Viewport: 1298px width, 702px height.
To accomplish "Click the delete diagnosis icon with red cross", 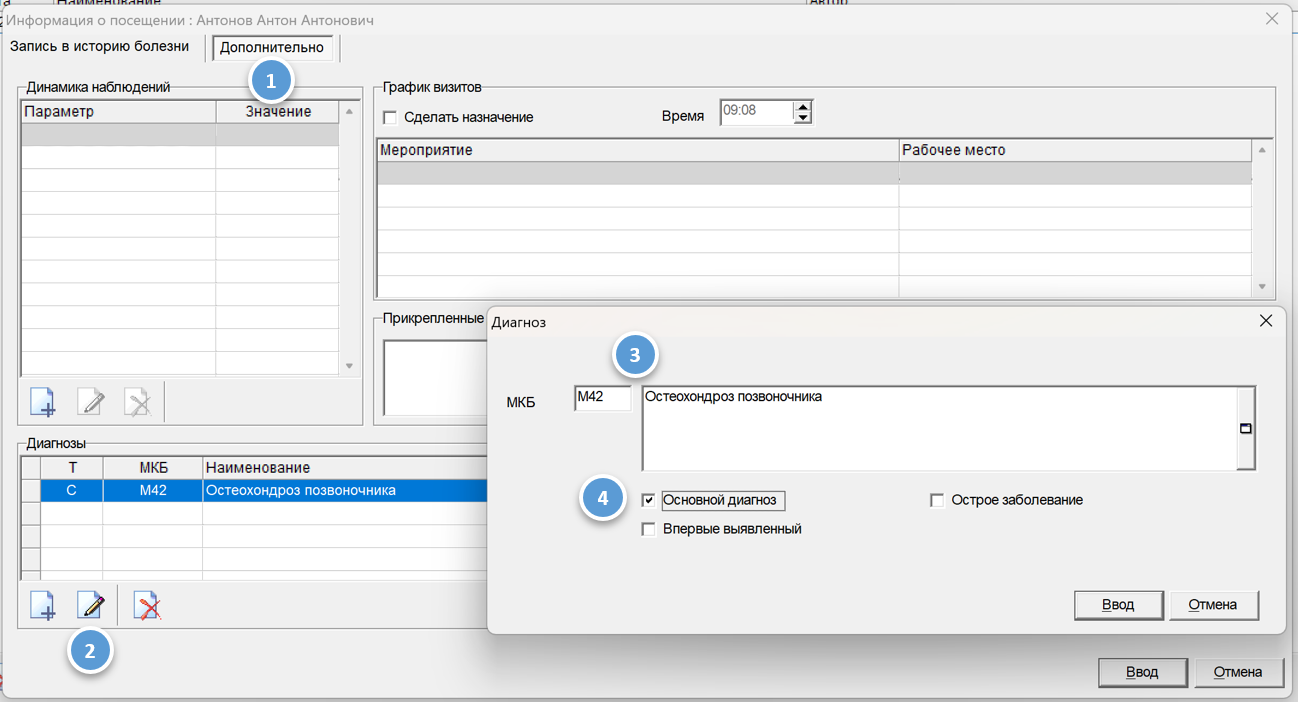I will 147,605.
